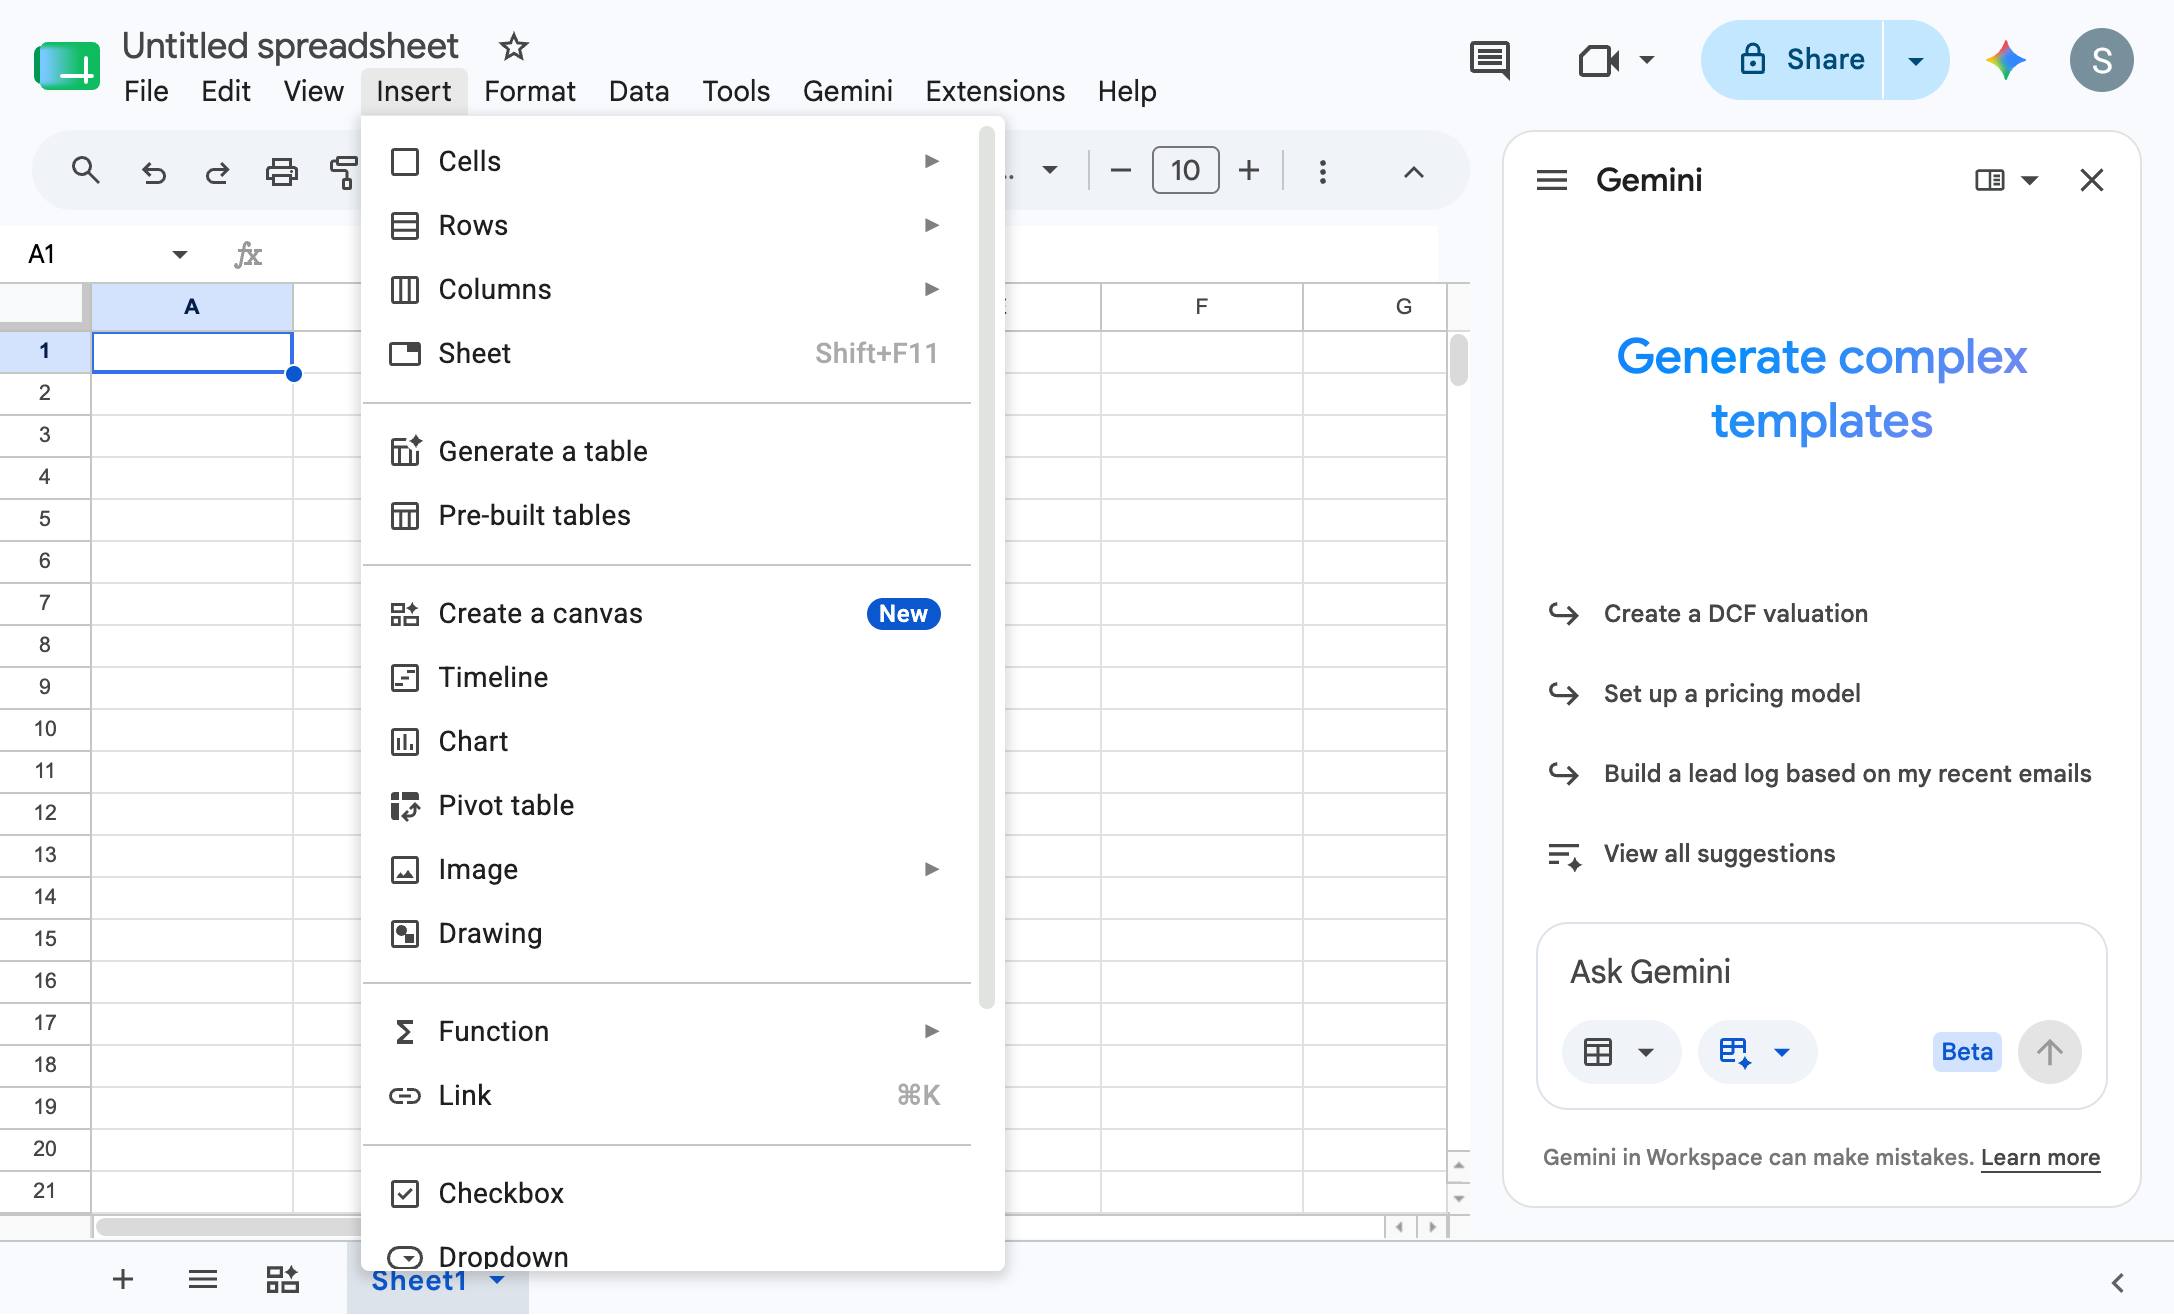Click the Share button
Image resolution: width=2174 pixels, height=1315 pixels.
(x=1792, y=60)
